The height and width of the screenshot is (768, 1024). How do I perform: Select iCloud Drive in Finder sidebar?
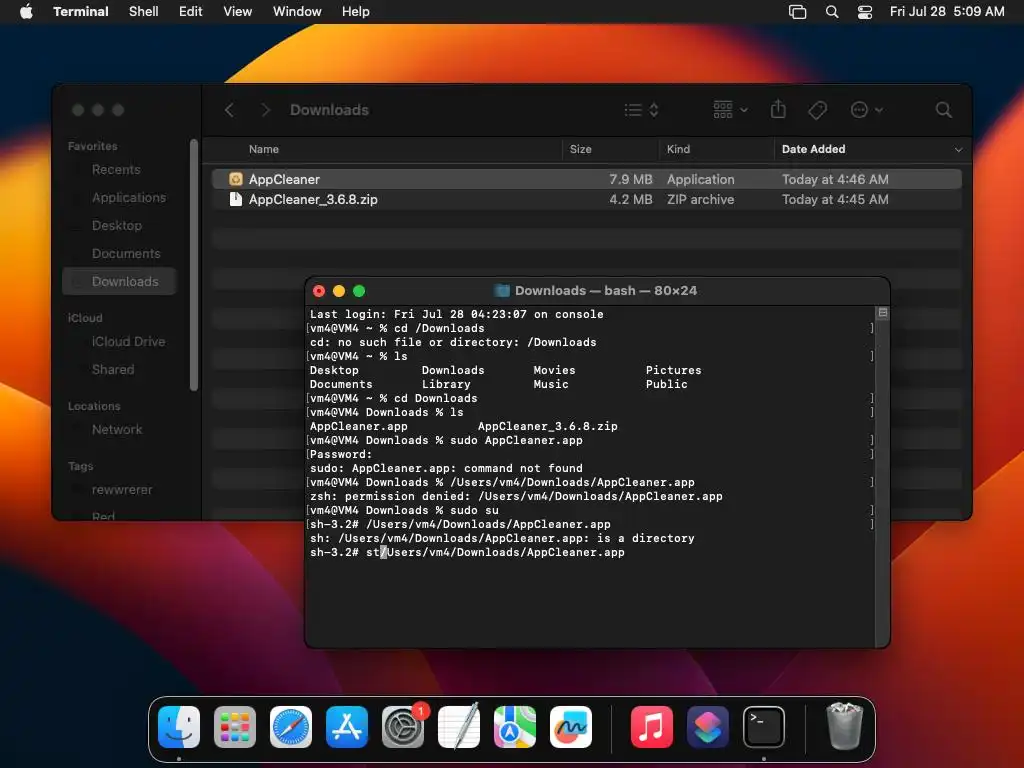click(x=128, y=342)
